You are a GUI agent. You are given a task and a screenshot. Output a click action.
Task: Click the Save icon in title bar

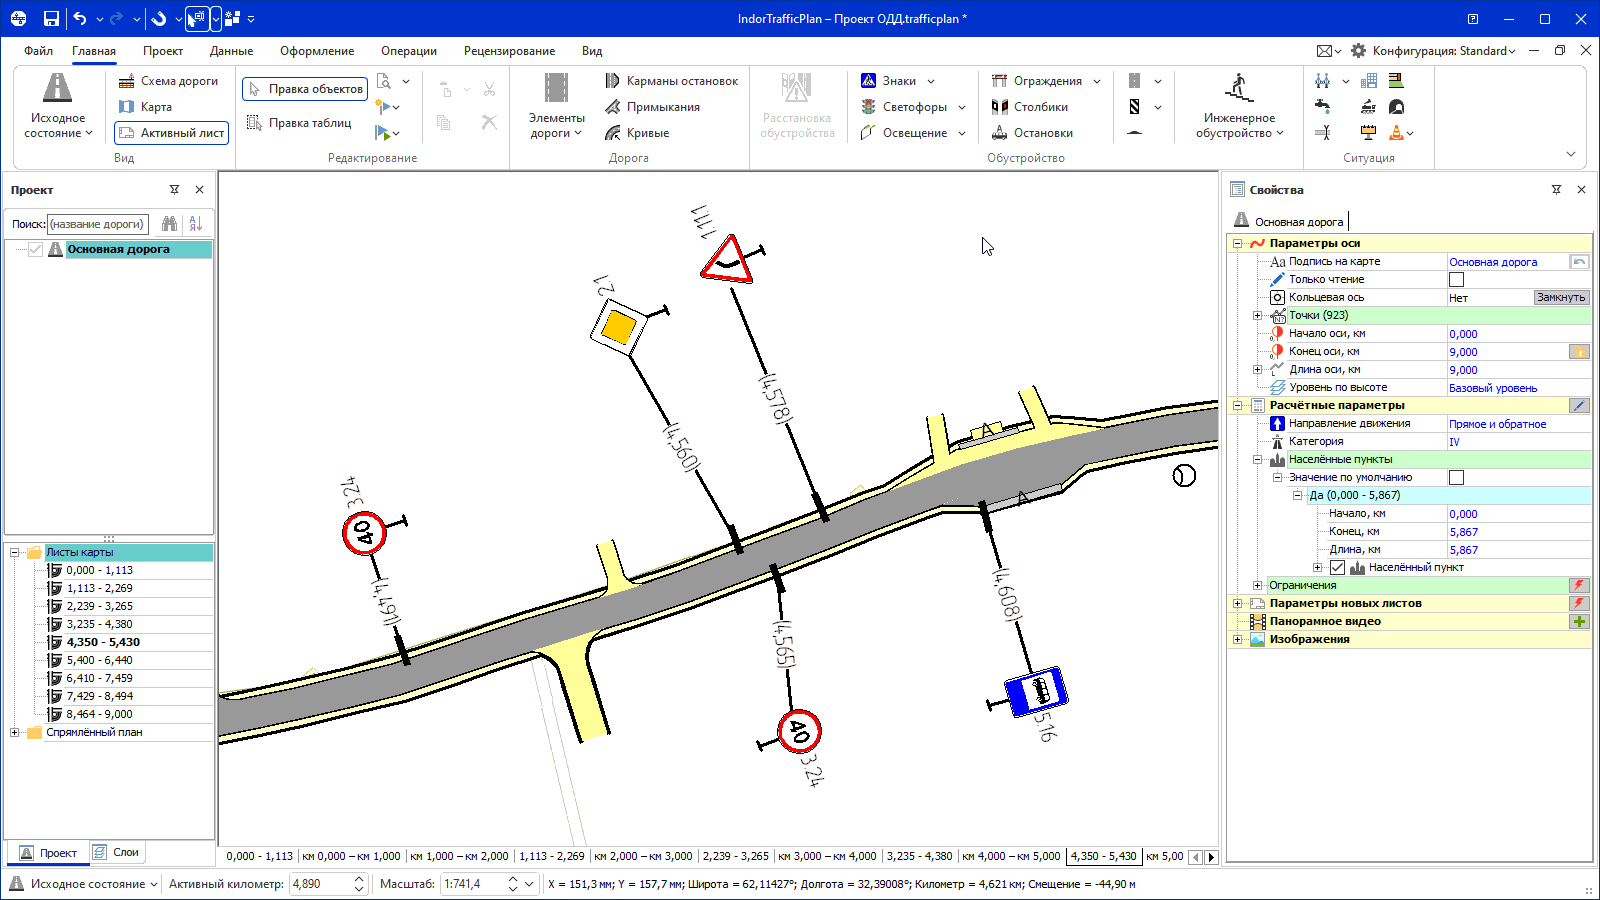[51, 18]
